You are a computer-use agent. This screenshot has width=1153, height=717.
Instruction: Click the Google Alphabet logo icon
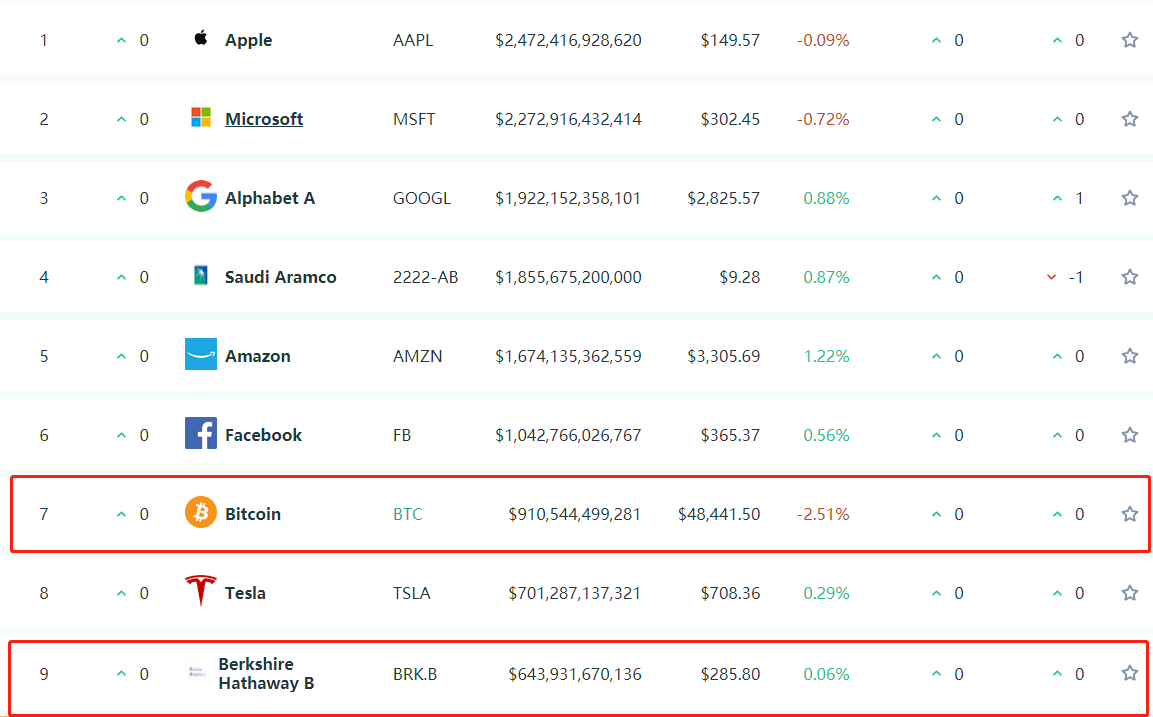pyautogui.click(x=201, y=197)
